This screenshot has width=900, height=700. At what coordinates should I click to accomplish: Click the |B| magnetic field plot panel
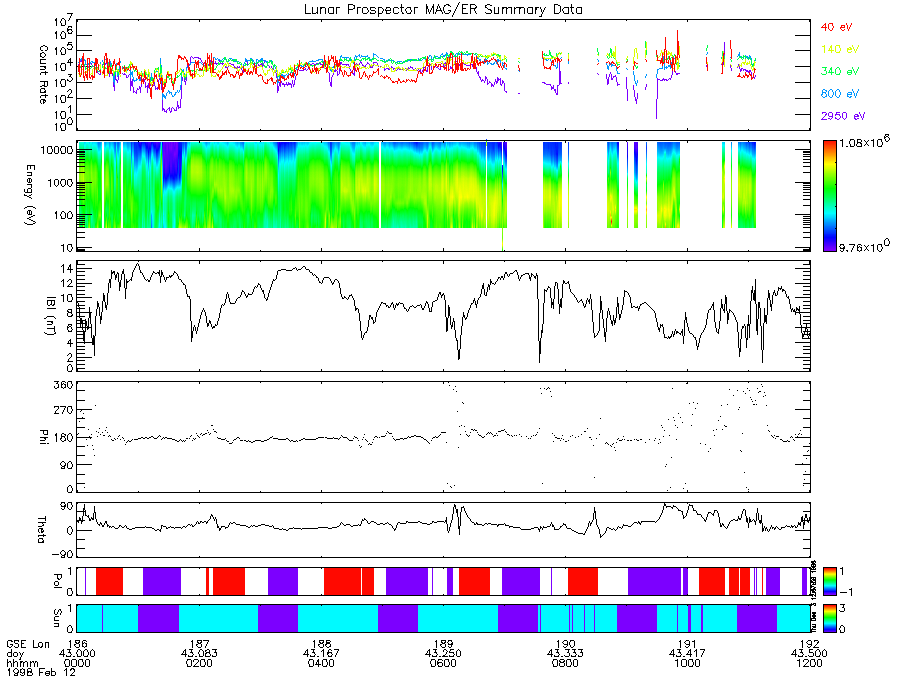(443, 316)
